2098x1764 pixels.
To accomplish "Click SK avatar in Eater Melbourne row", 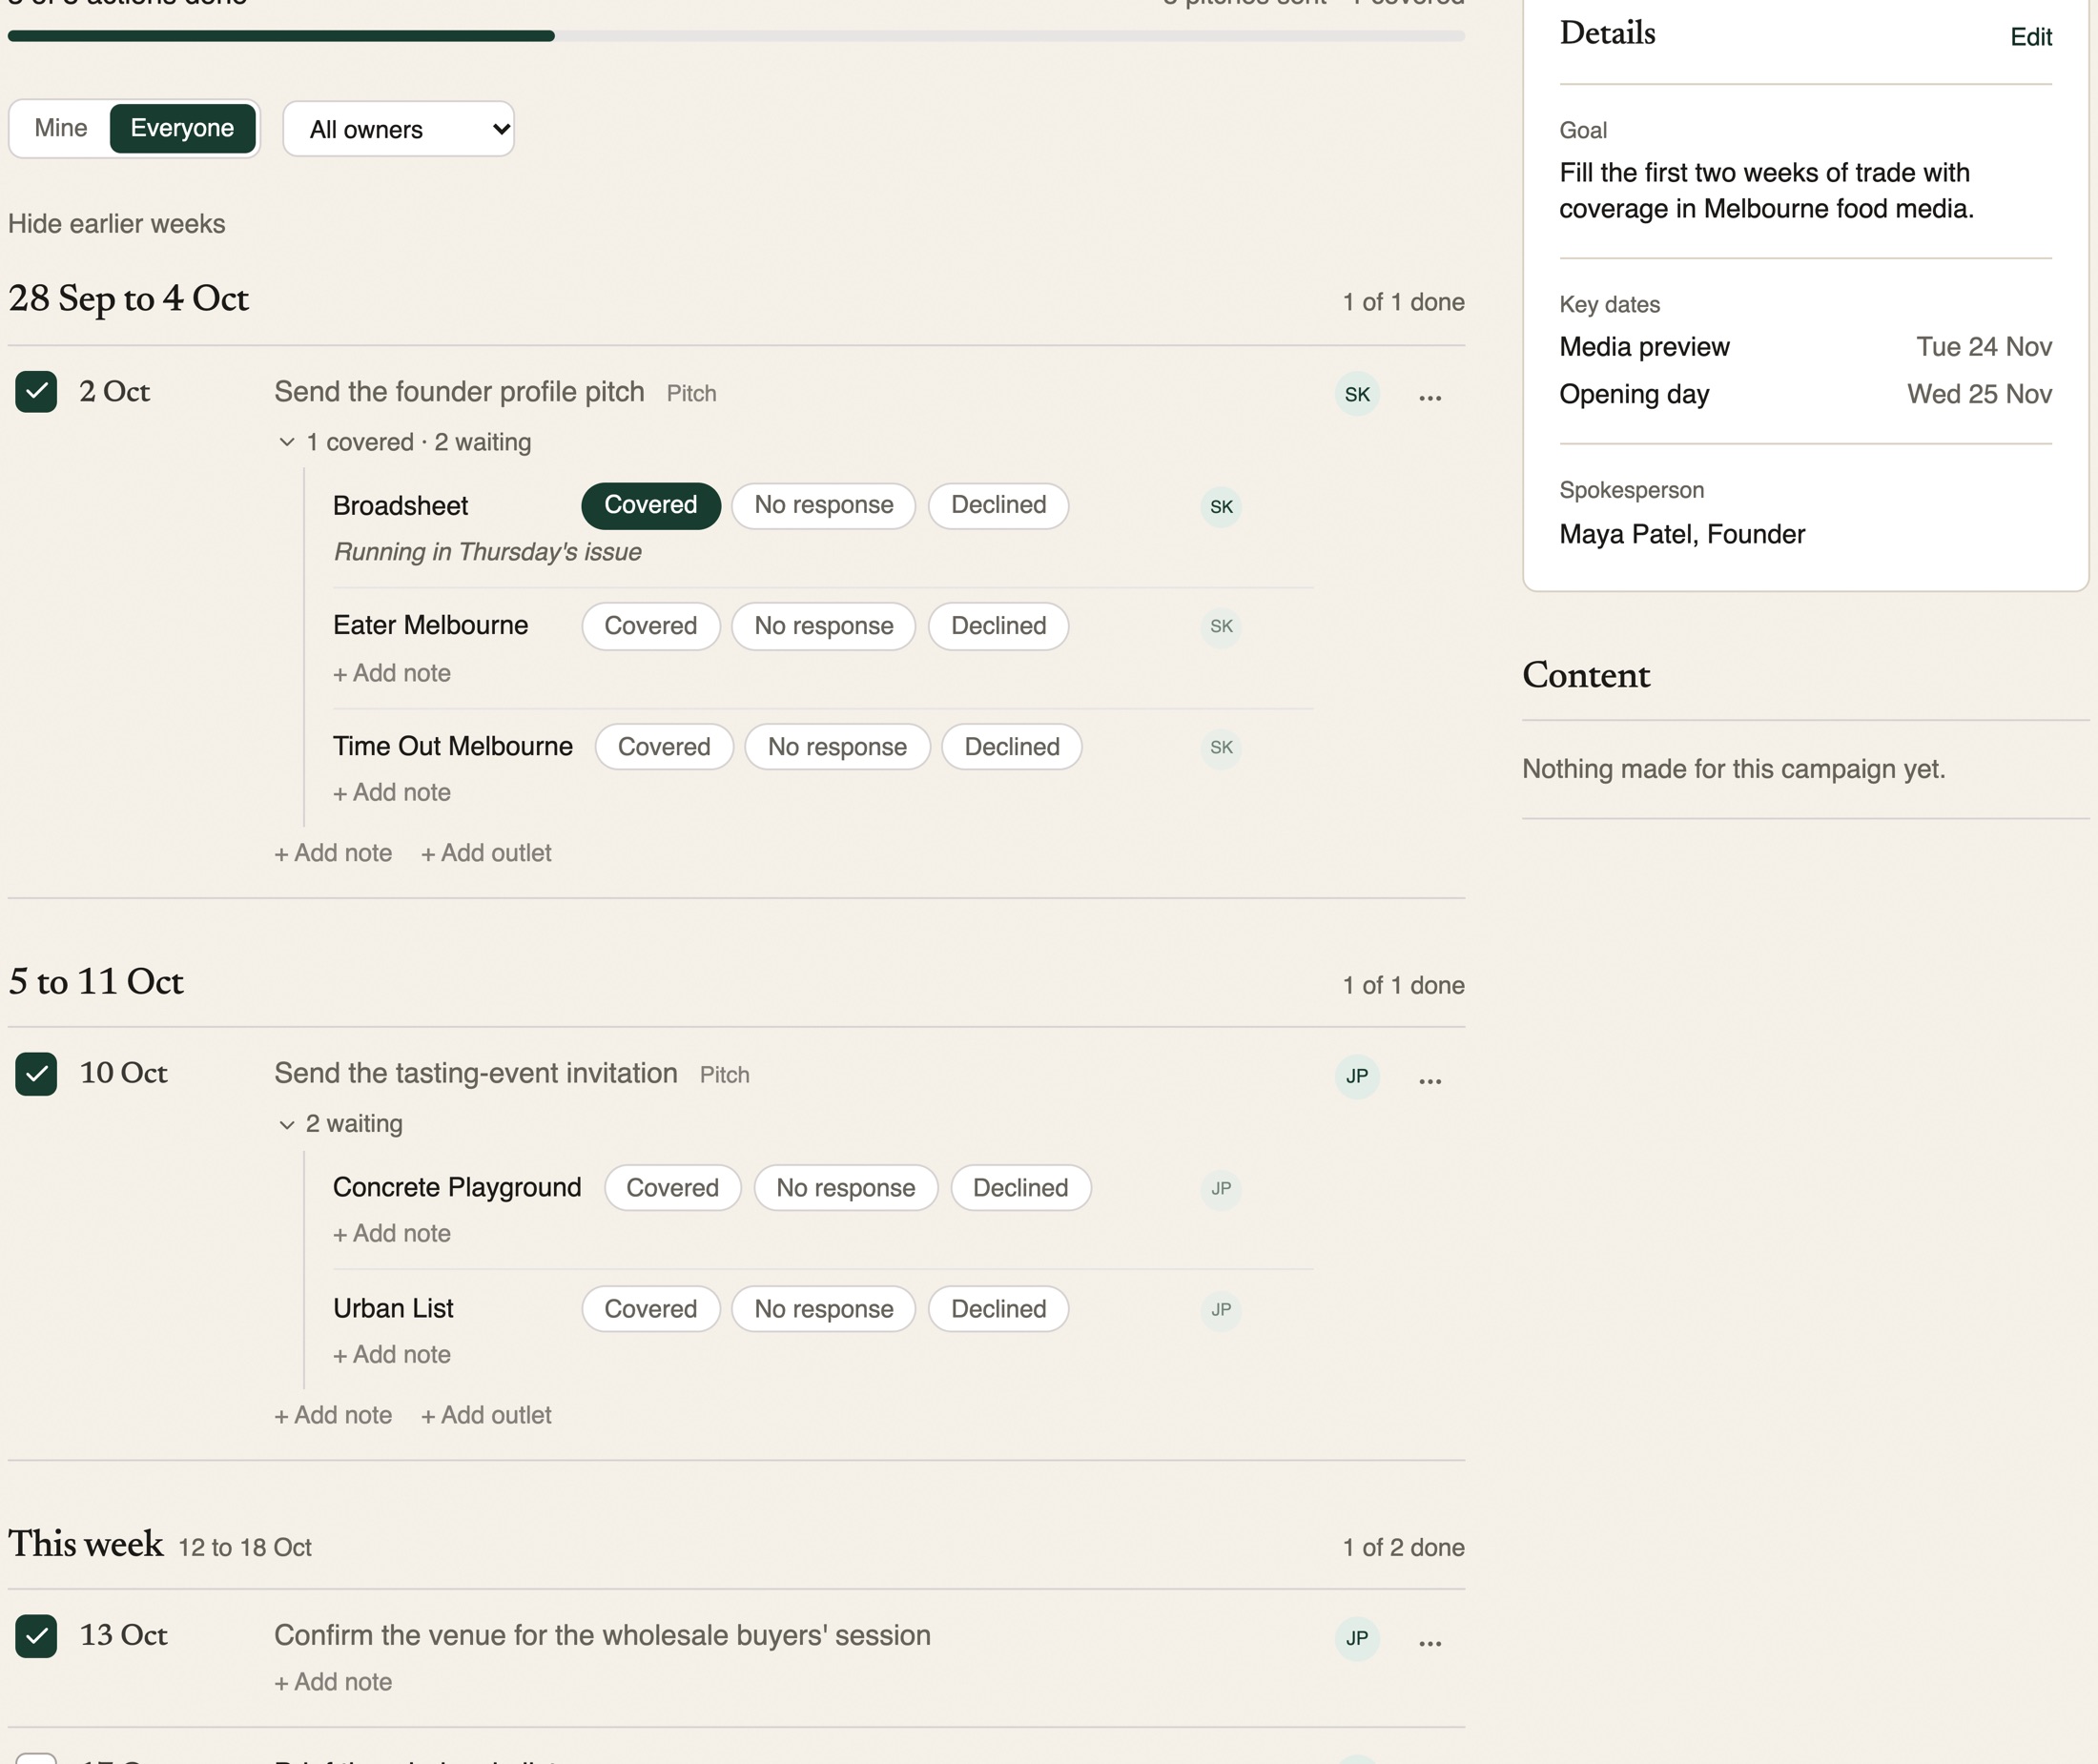I will click(x=1221, y=626).
